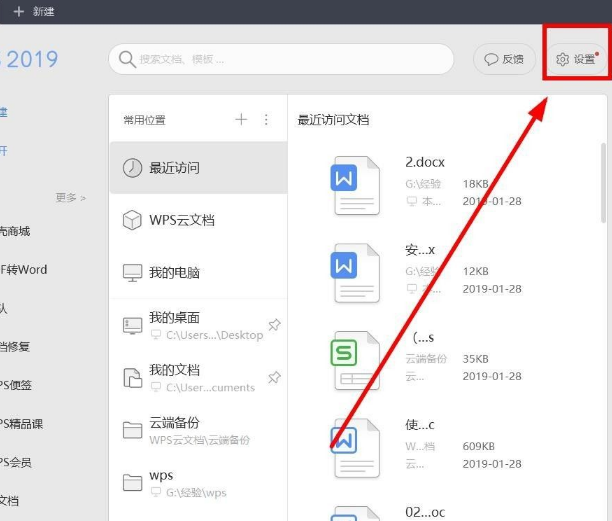Select 我的电脑 location
Viewport: 612px width, 521px height.
tap(199, 272)
